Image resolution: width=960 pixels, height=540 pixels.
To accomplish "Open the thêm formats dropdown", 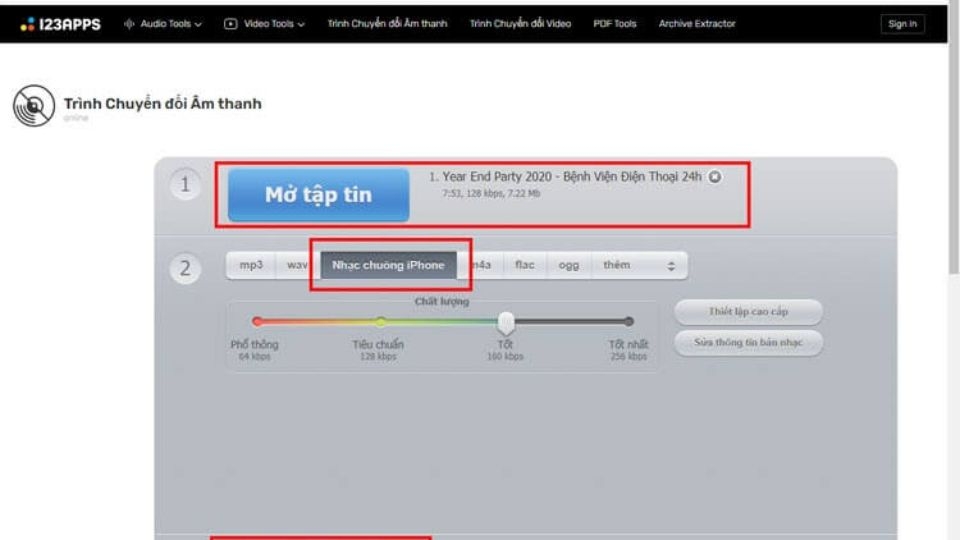I will tap(639, 265).
